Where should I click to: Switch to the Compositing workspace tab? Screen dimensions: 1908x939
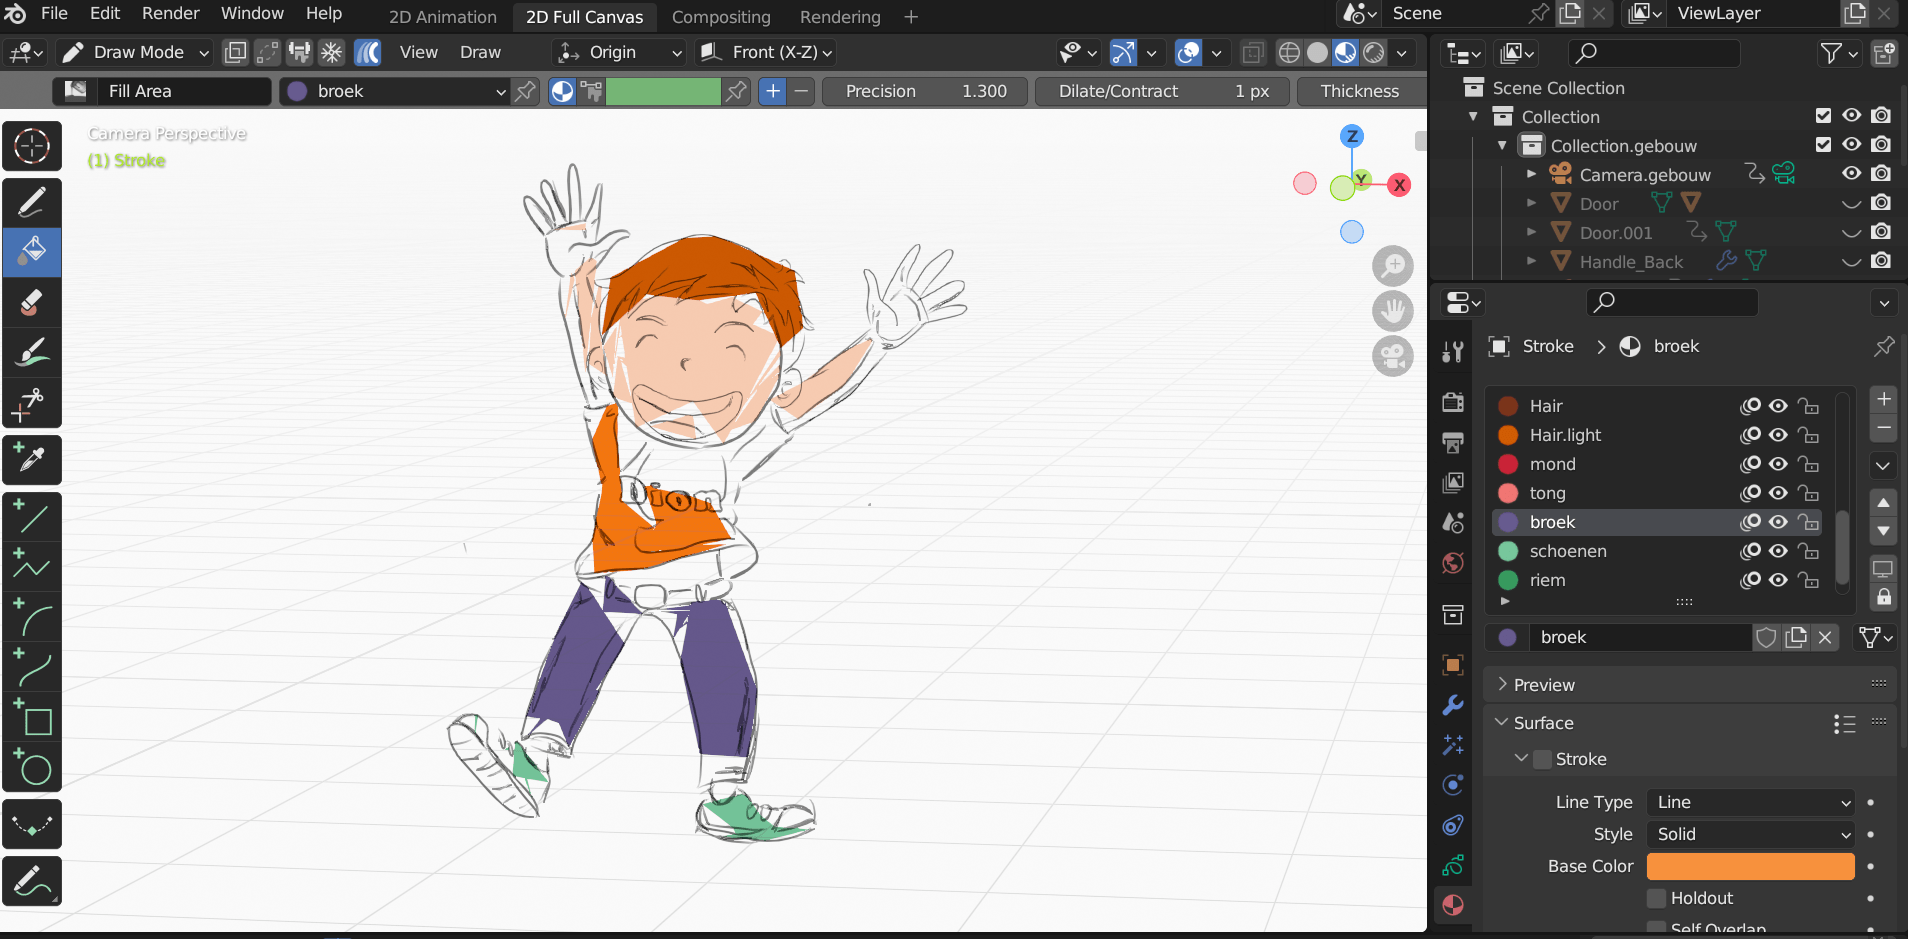[x=721, y=17]
